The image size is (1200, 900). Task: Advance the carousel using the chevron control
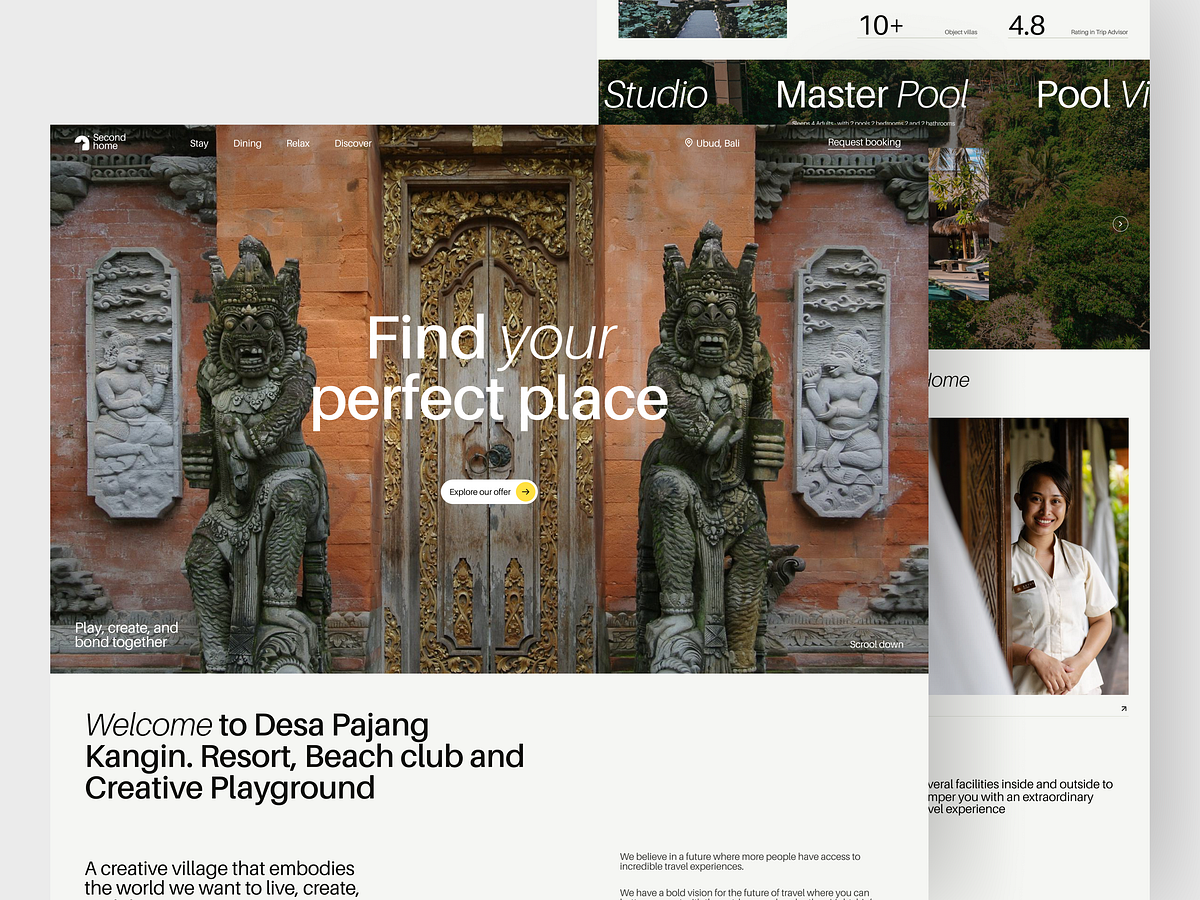pyautogui.click(x=1120, y=224)
